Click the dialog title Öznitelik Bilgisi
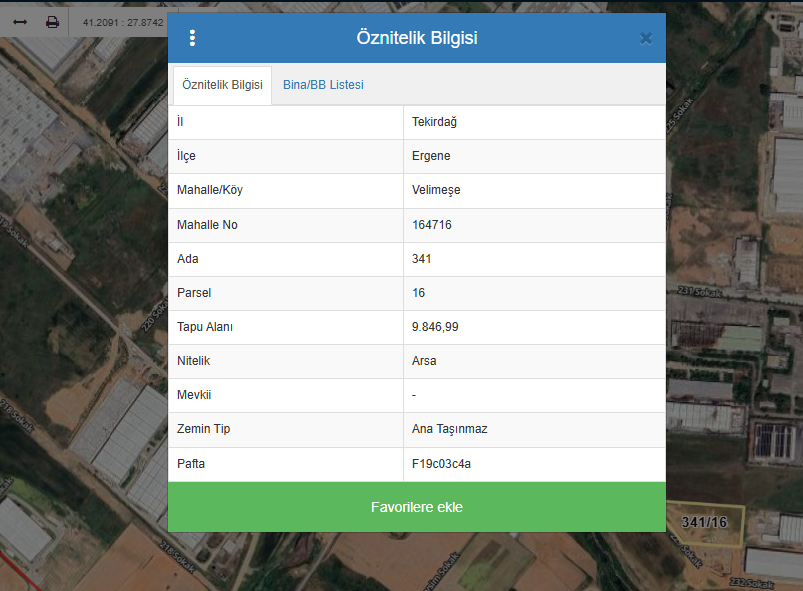This screenshot has width=803, height=591. [x=416, y=38]
